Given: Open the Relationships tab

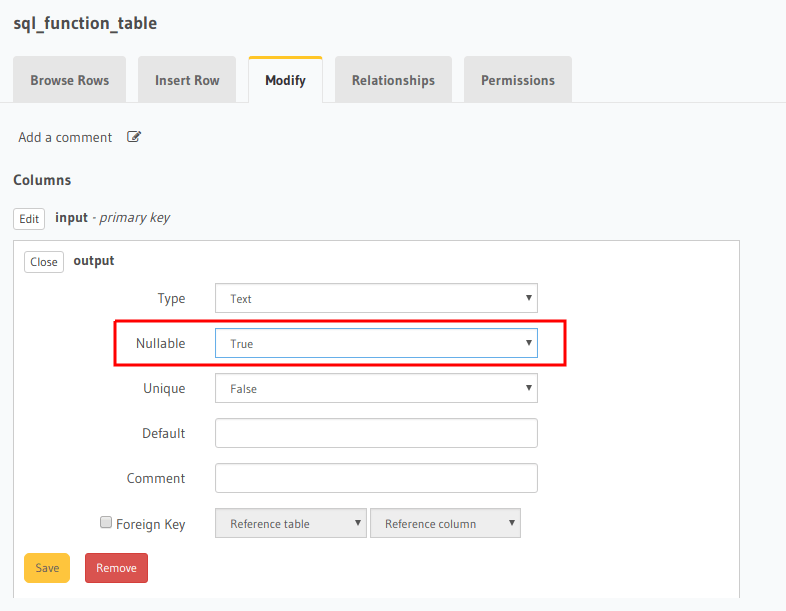Looking at the screenshot, I should 393,80.
